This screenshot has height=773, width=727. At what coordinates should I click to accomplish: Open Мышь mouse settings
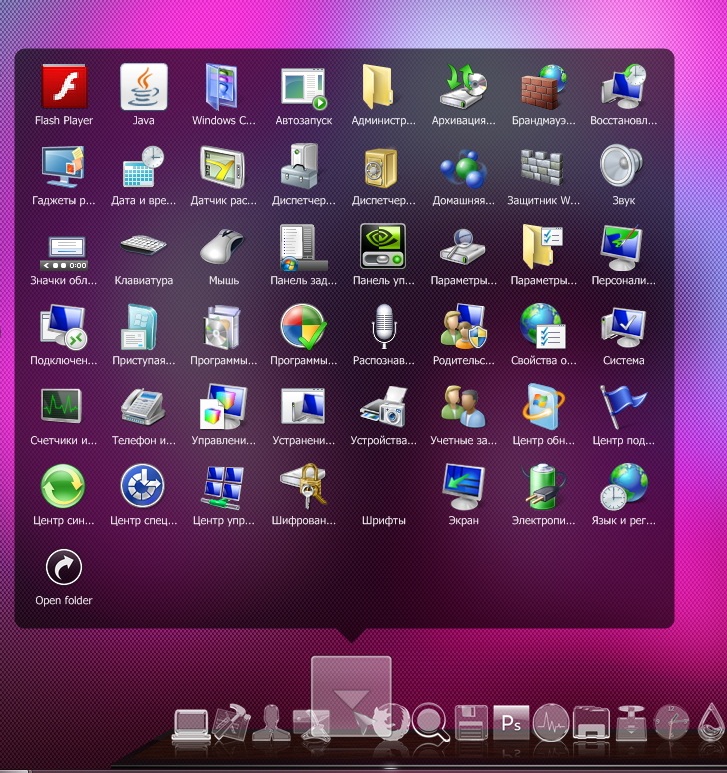click(x=223, y=248)
